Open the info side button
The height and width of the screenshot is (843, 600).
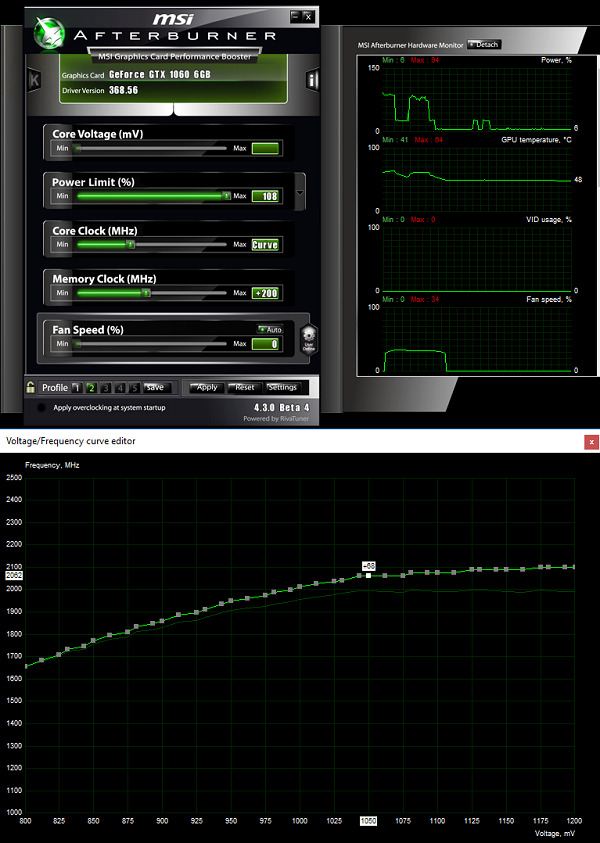pyautogui.click(x=312, y=80)
